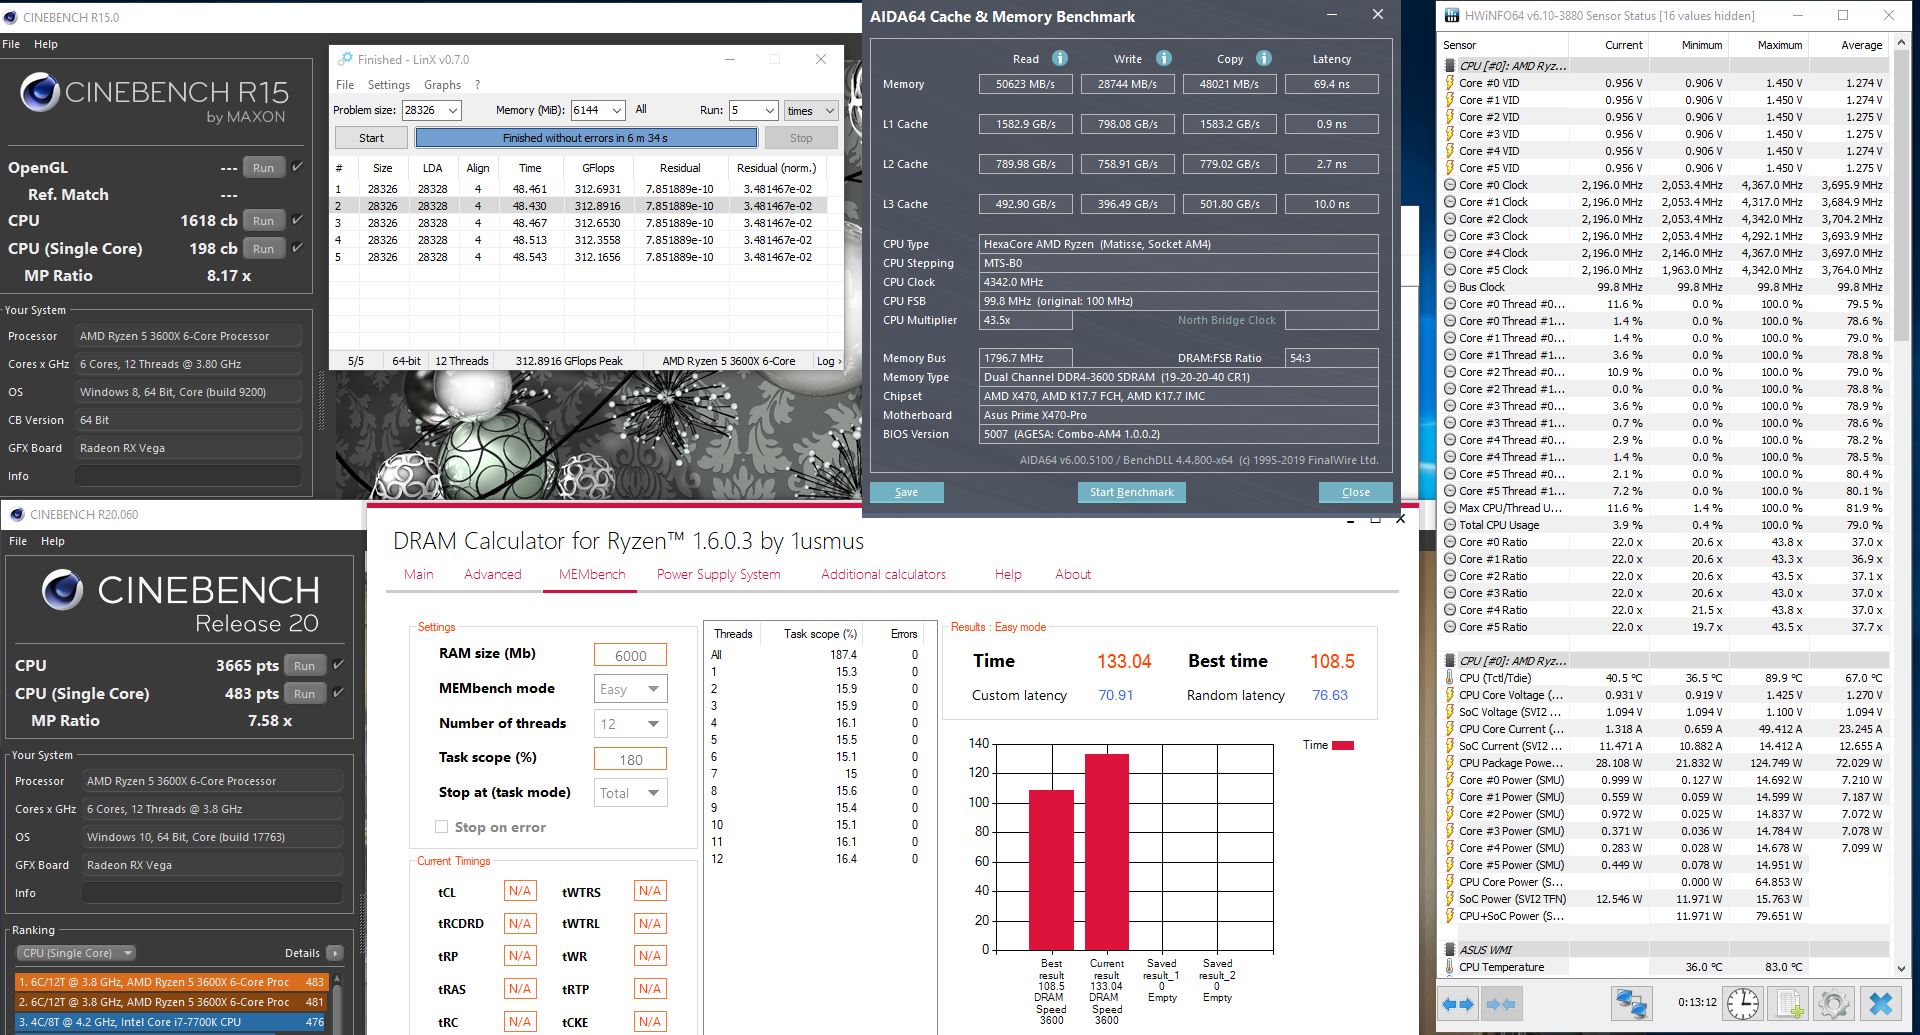Screen dimensions: 1920x1035
Task: Toggle CPU (Single Core) checkmark in R20
Action: 338,693
